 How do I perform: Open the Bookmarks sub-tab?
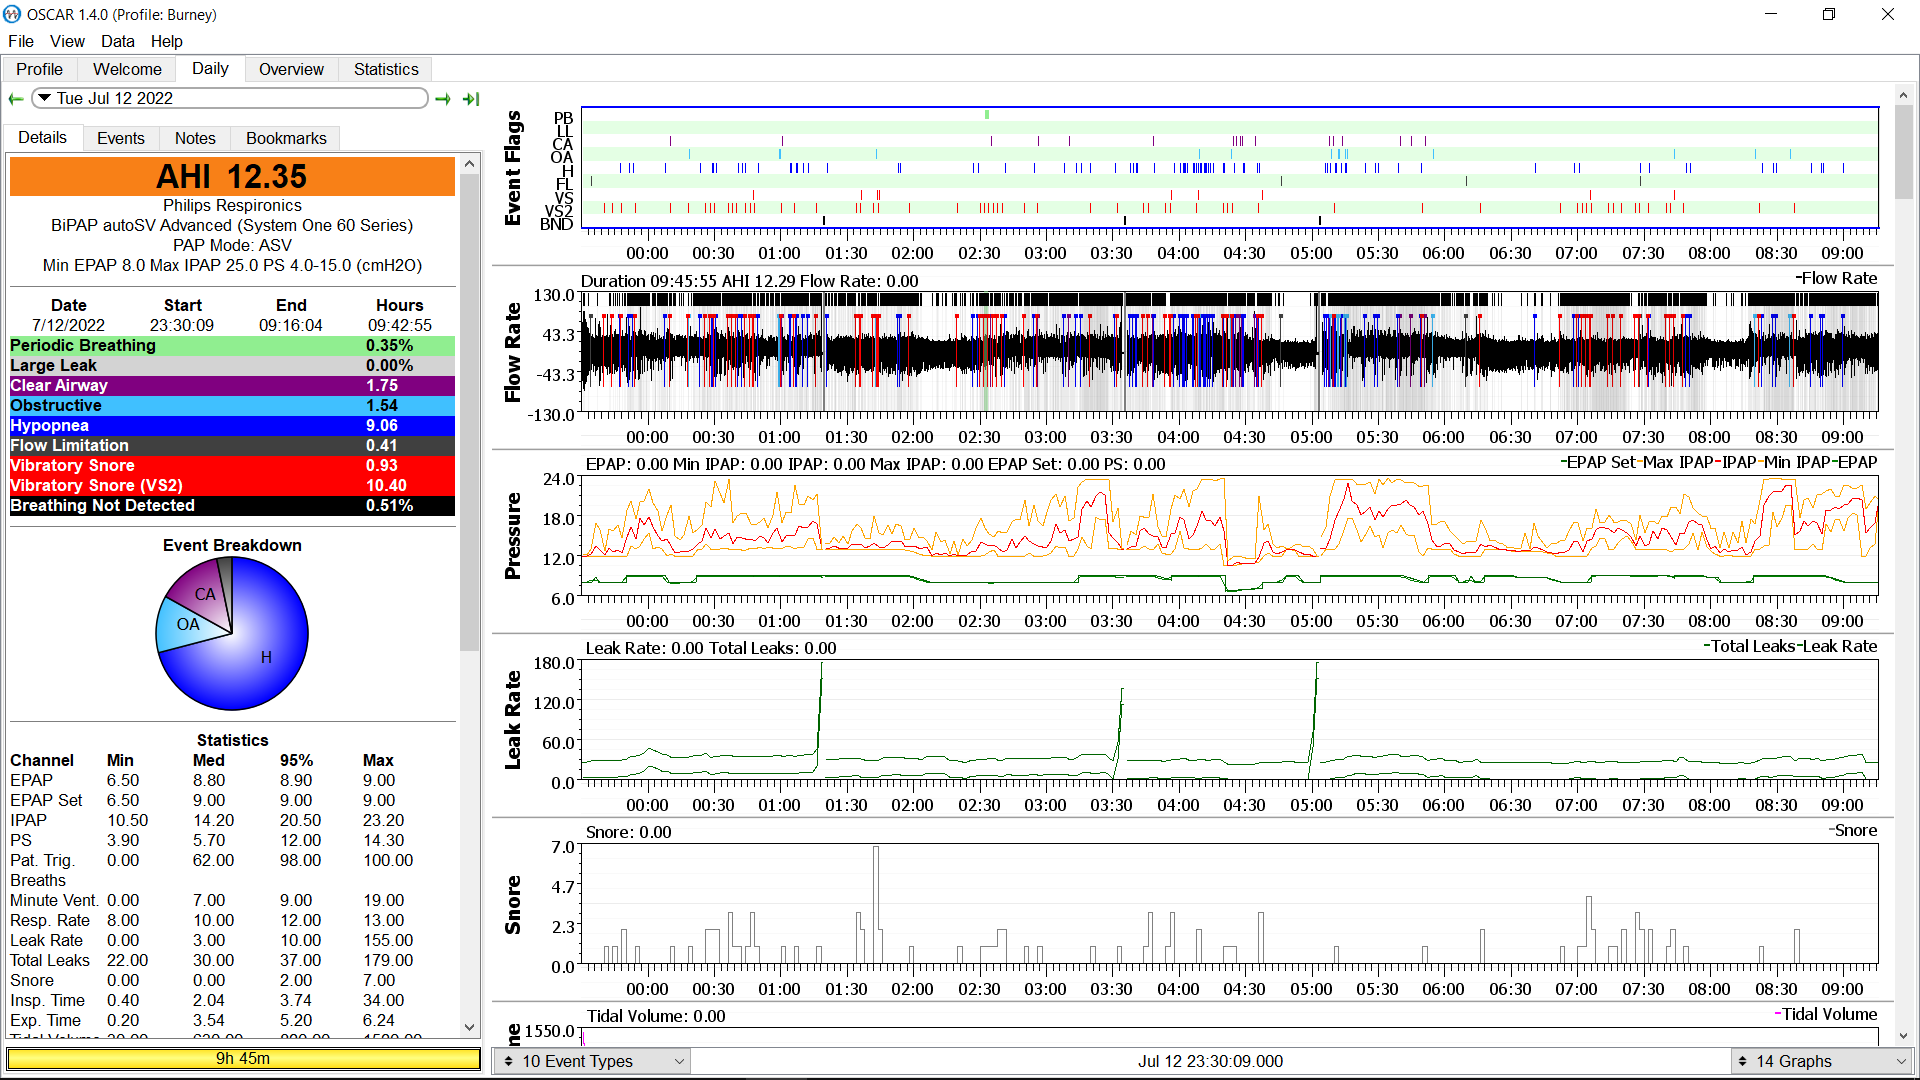coord(286,138)
